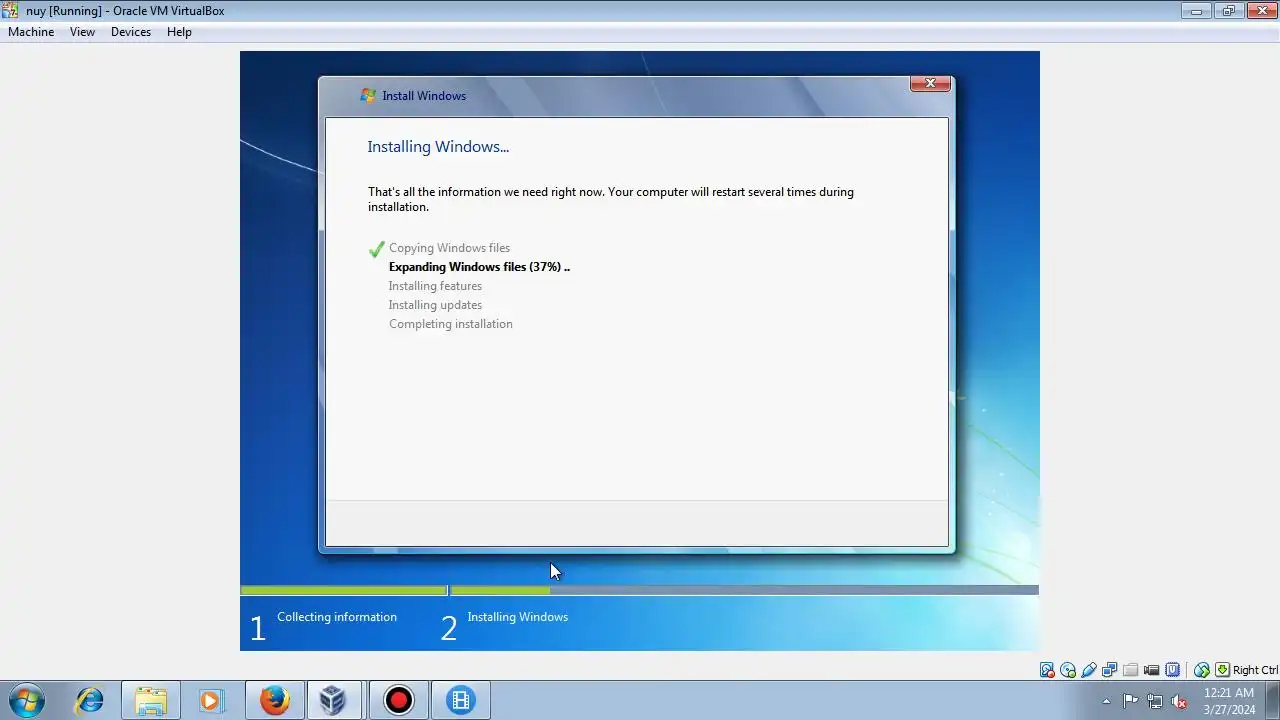1280x720 pixels.
Task: Open the Help menu
Action: 179,32
